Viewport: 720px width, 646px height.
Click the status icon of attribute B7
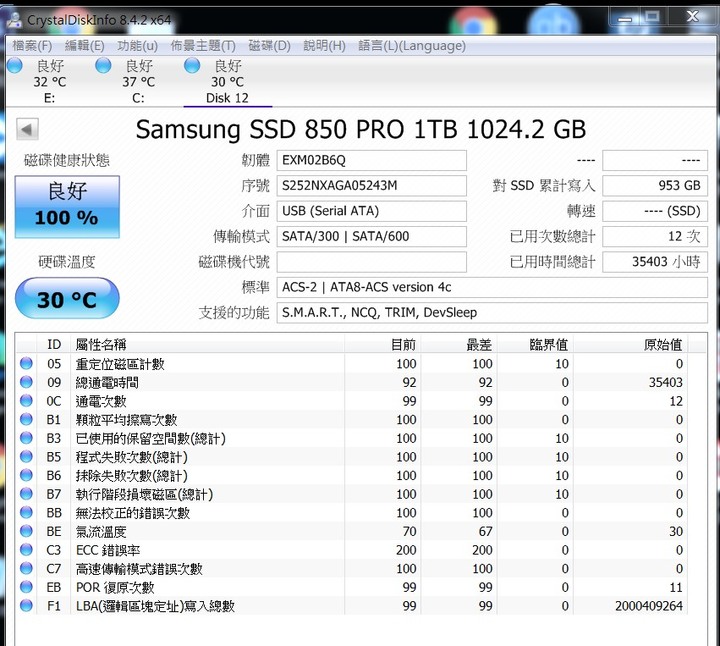point(27,494)
